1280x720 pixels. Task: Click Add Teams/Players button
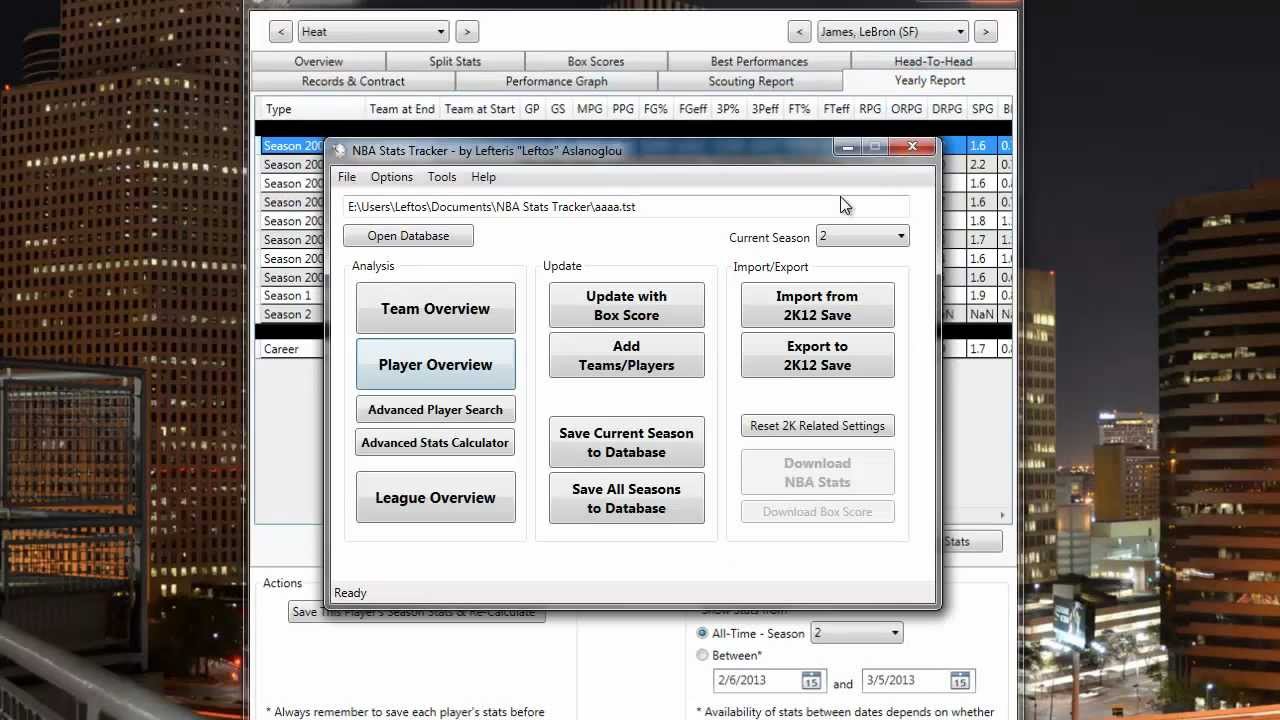click(627, 355)
